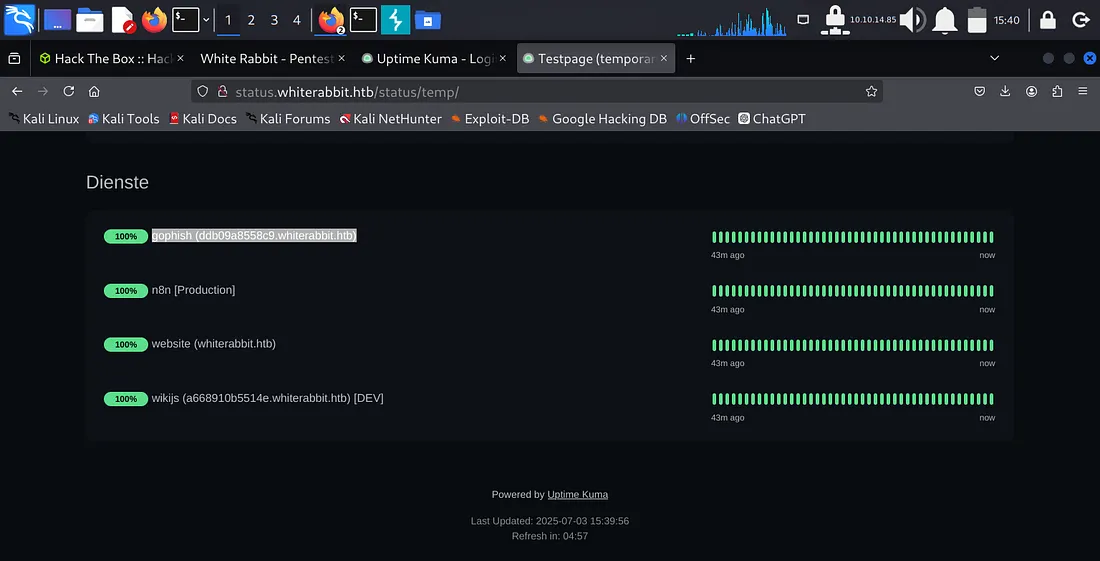1100x561 pixels.
Task: Open the lightning bolt app in the taskbar
Action: (x=396, y=20)
